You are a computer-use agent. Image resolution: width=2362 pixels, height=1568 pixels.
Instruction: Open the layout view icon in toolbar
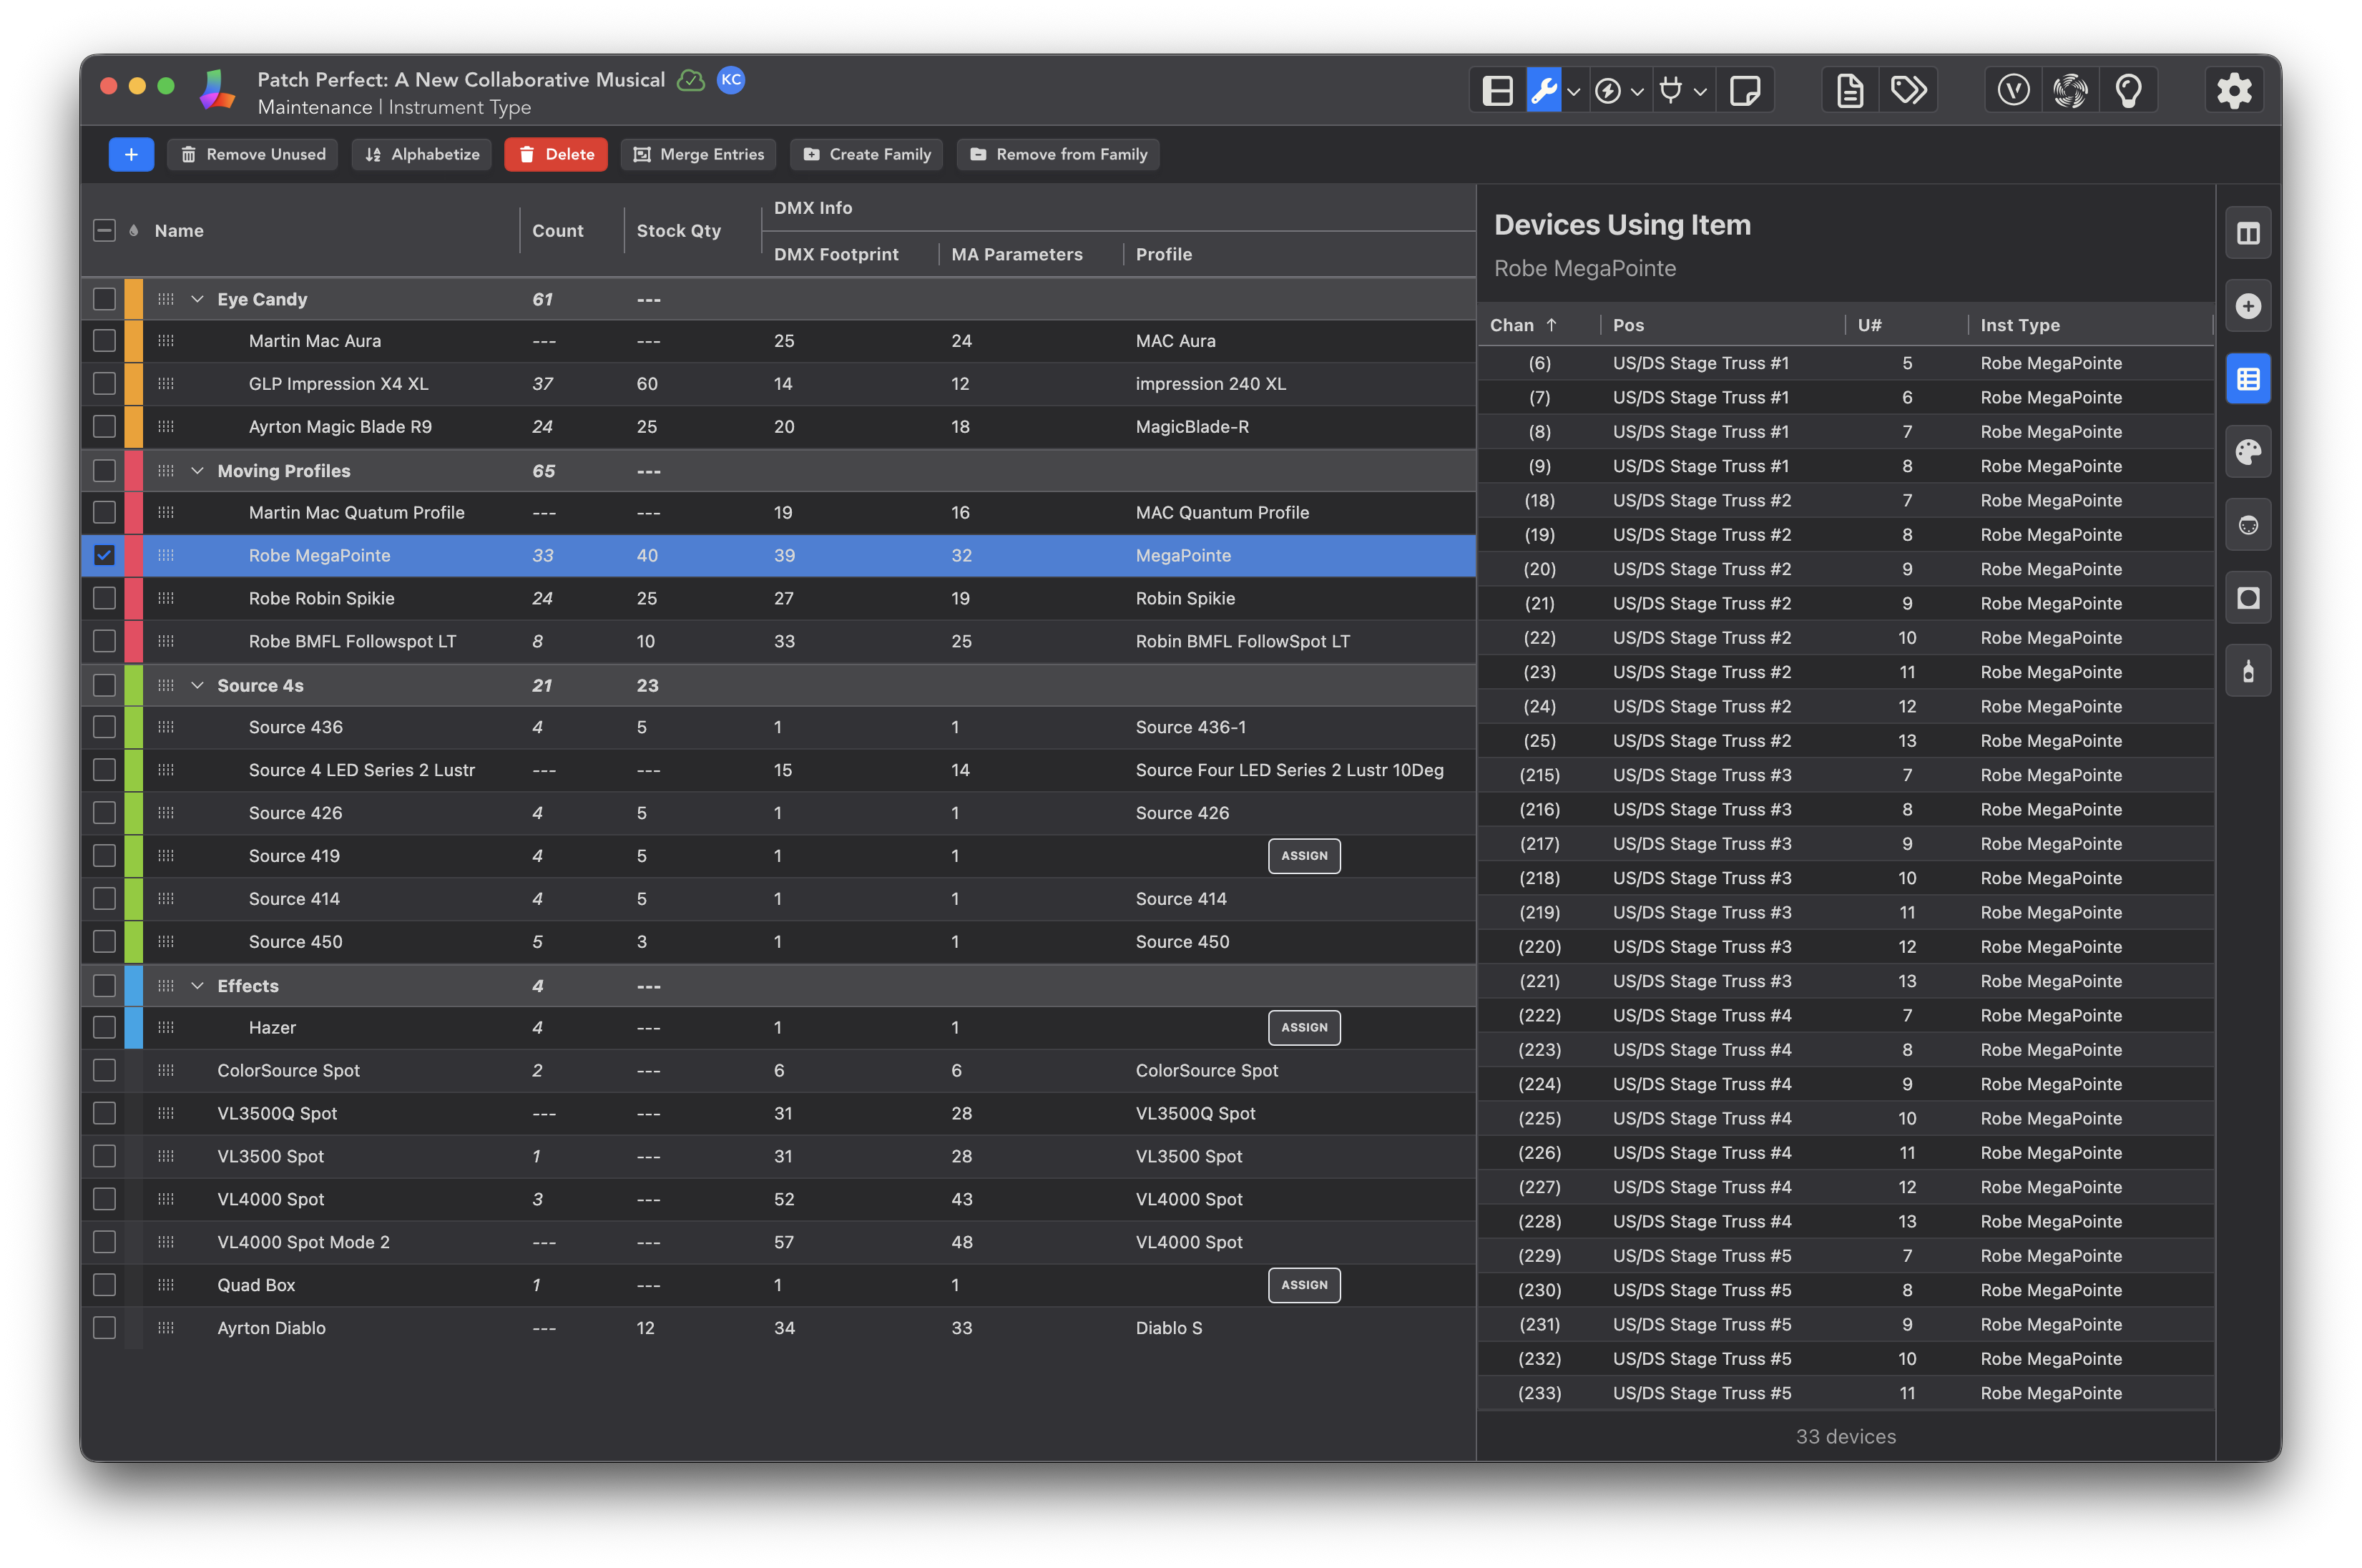click(1497, 91)
